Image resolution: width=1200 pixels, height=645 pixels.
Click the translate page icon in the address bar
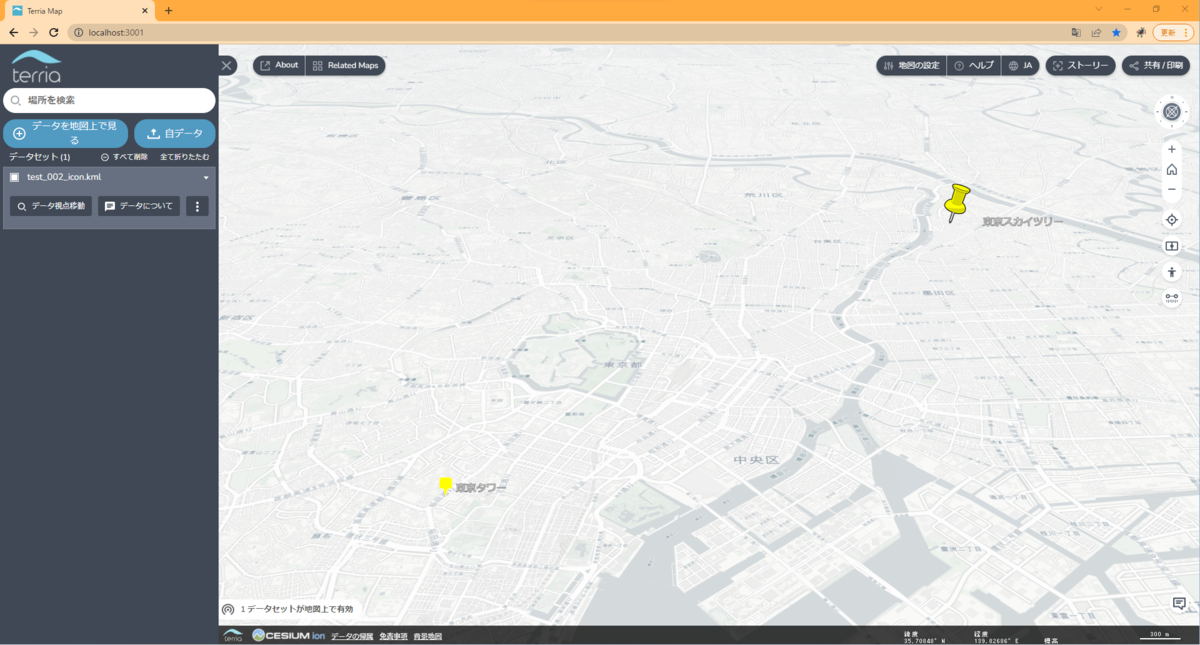pos(1076,33)
